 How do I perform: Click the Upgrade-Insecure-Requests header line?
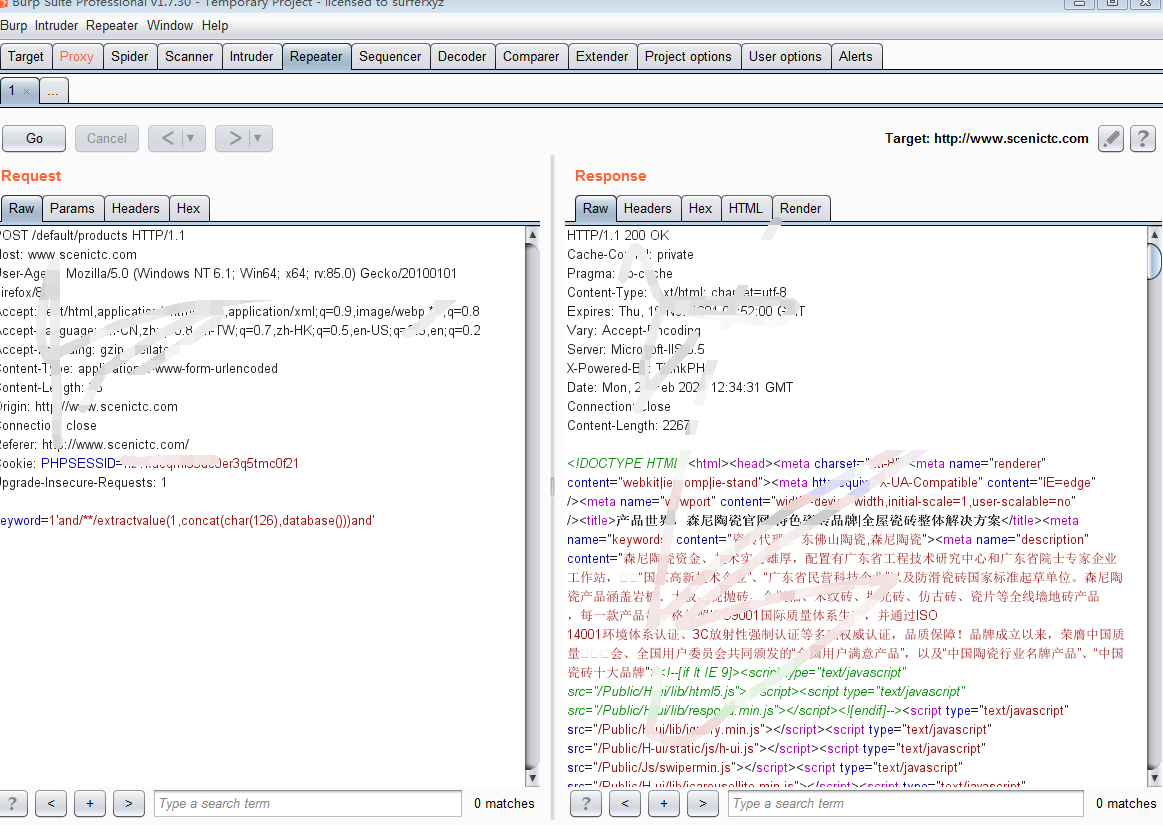tap(84, 483)
